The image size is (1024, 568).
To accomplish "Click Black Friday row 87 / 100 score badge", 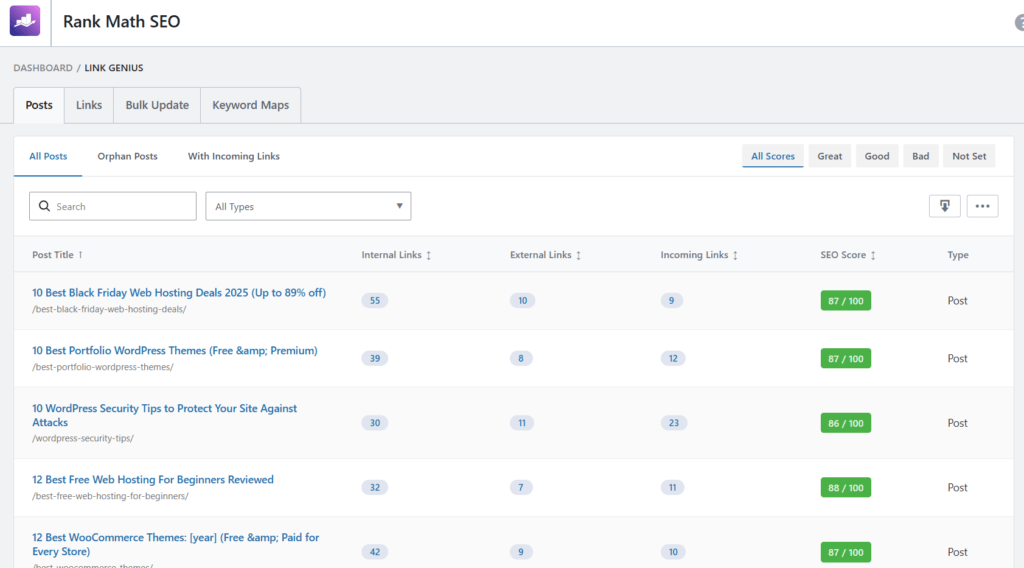I will click(x=846, y=301).
